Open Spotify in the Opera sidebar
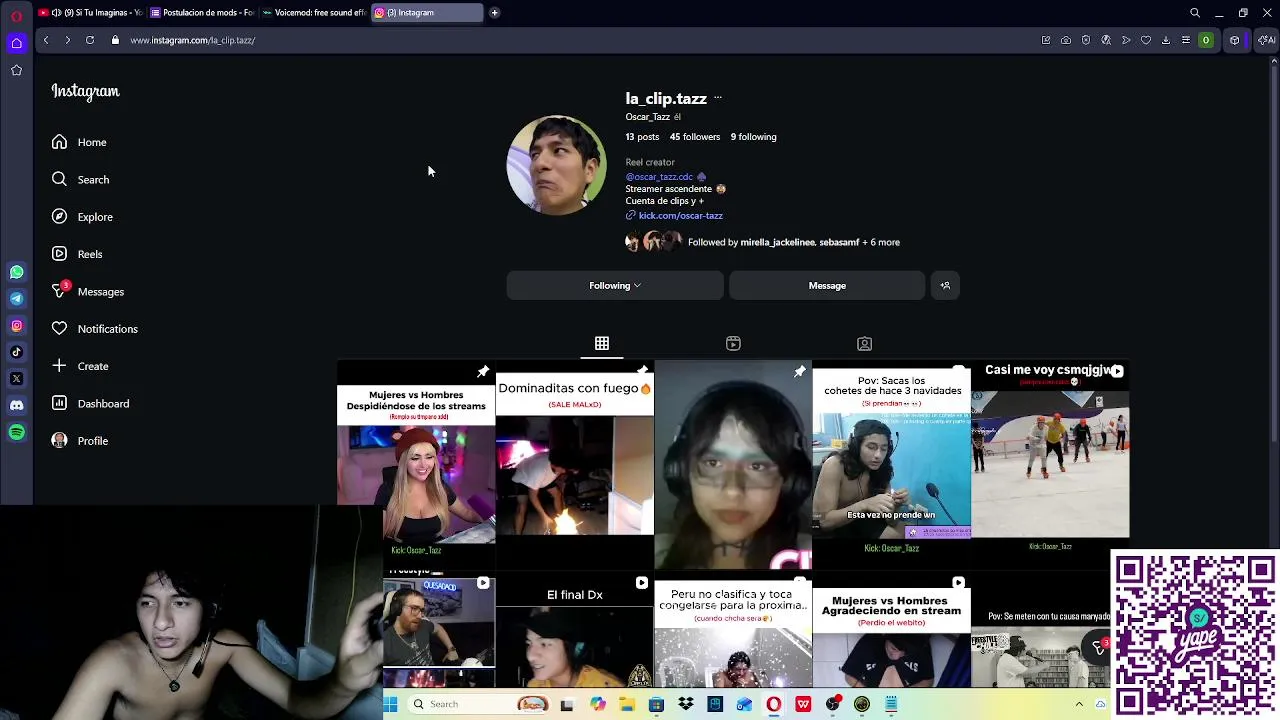 point(17,432)
